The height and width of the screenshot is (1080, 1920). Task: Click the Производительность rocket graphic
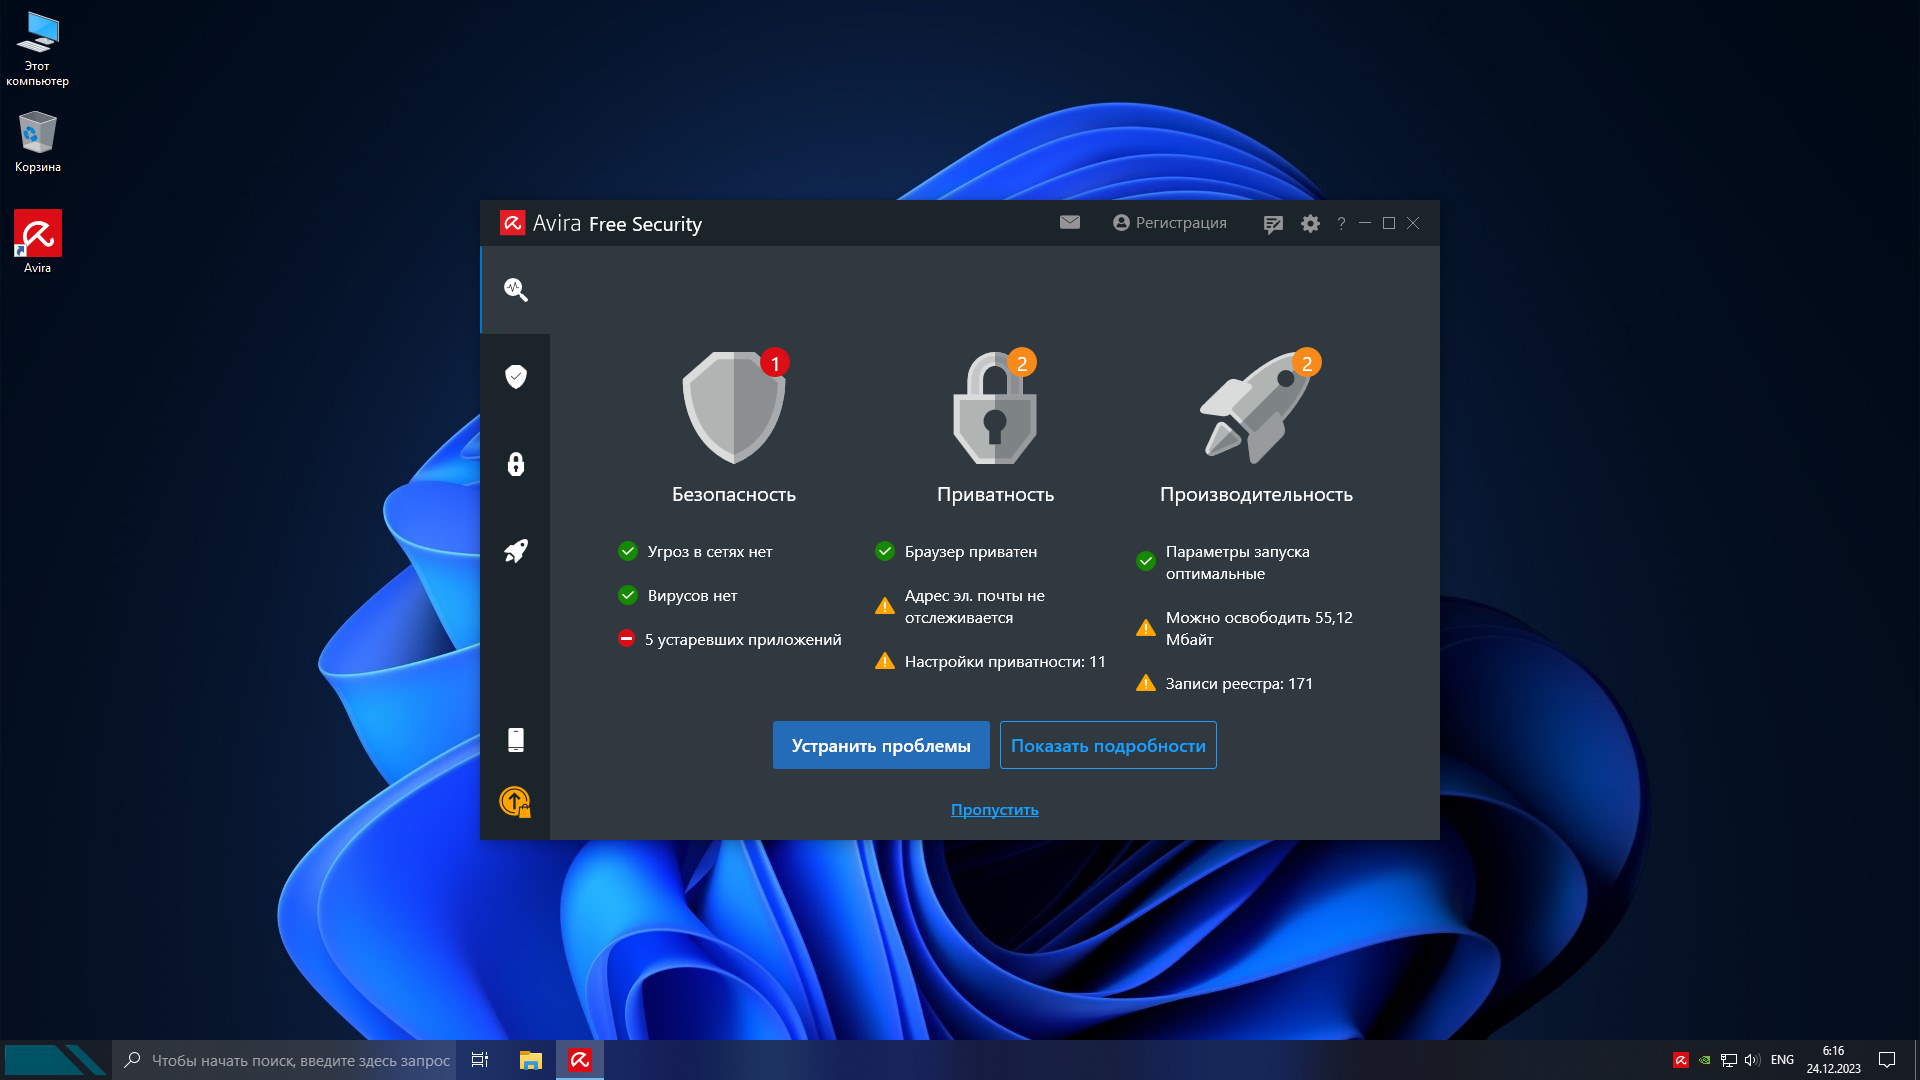click(1256, 408)
